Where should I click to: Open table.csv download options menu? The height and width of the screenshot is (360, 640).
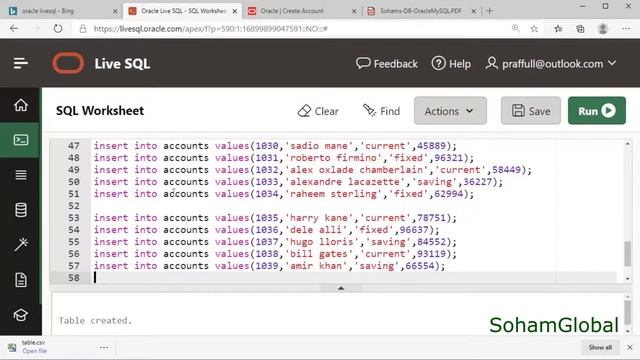104,347
